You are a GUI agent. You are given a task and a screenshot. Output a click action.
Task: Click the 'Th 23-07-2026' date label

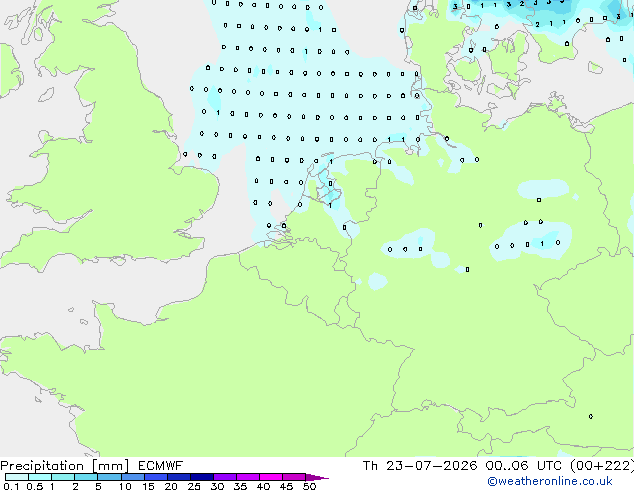pos(420,466)
